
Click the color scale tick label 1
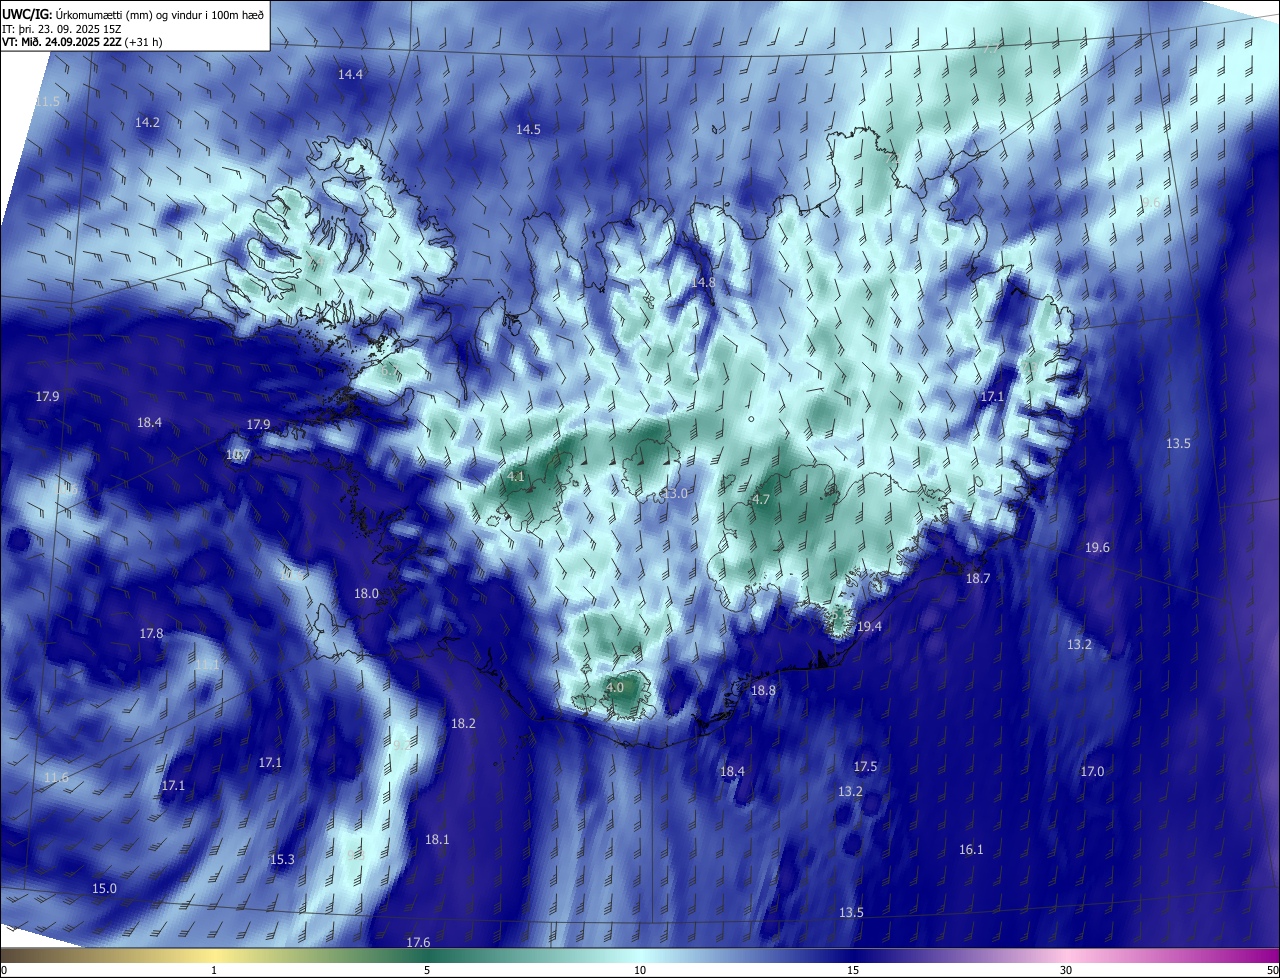point(214,970)
